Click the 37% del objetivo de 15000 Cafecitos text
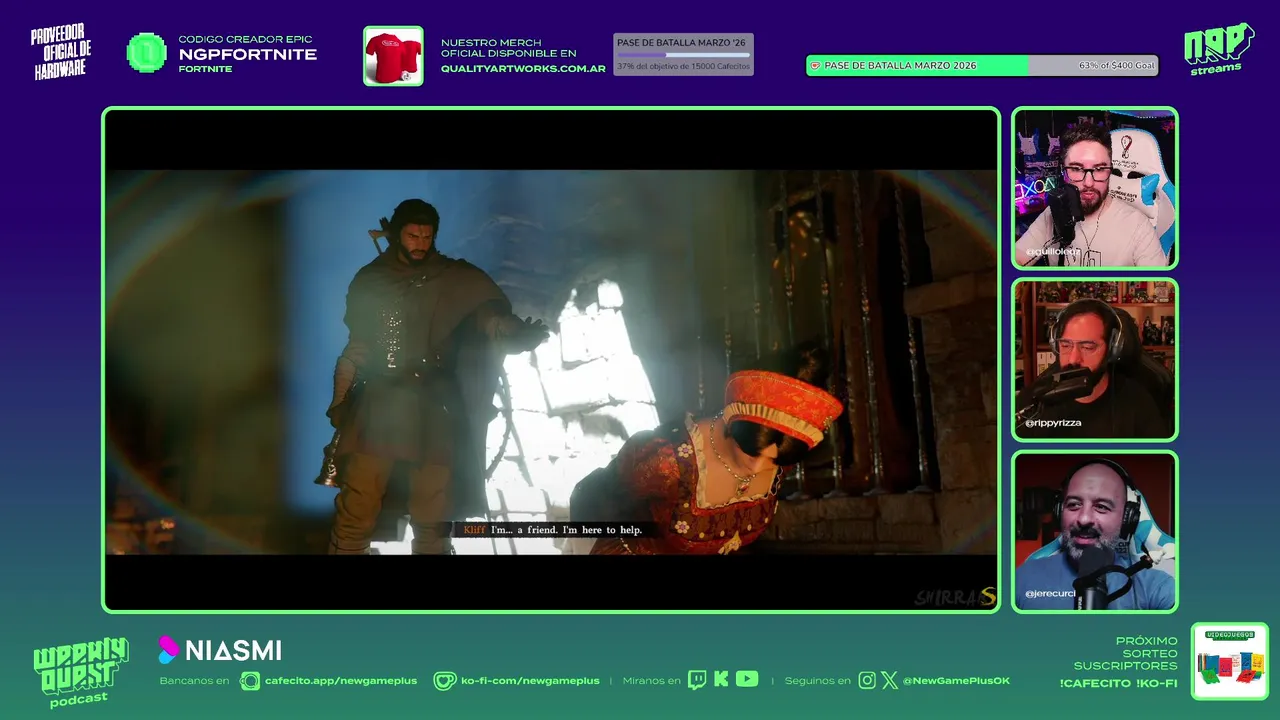 [x=683, y=66]
